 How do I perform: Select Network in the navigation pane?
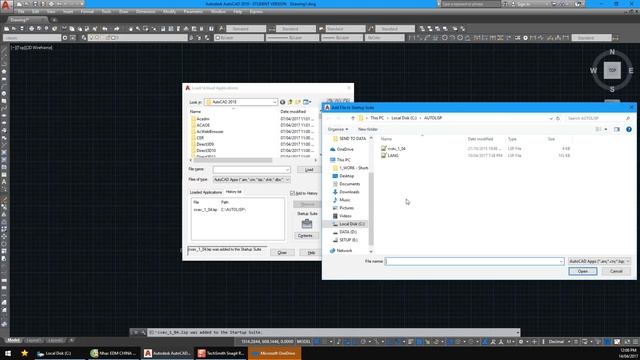pyautogui.click(x=344, y=251)
